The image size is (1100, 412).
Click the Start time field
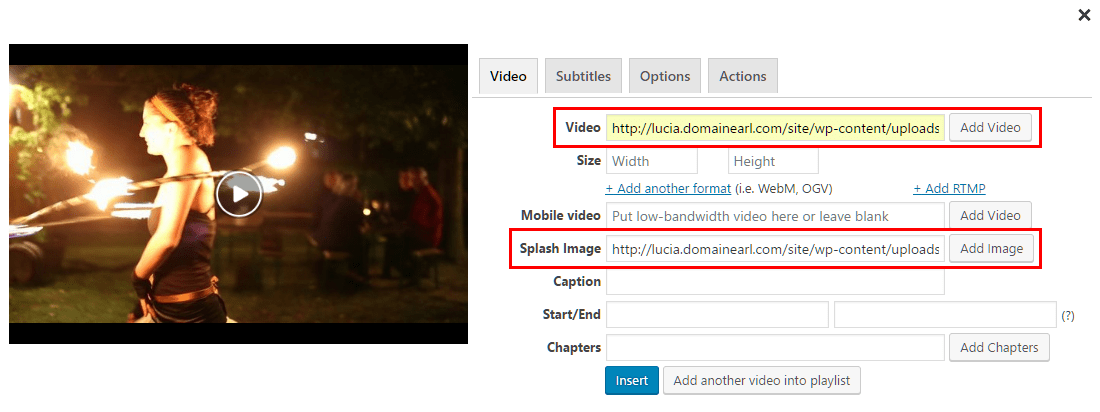click(717, 314)
